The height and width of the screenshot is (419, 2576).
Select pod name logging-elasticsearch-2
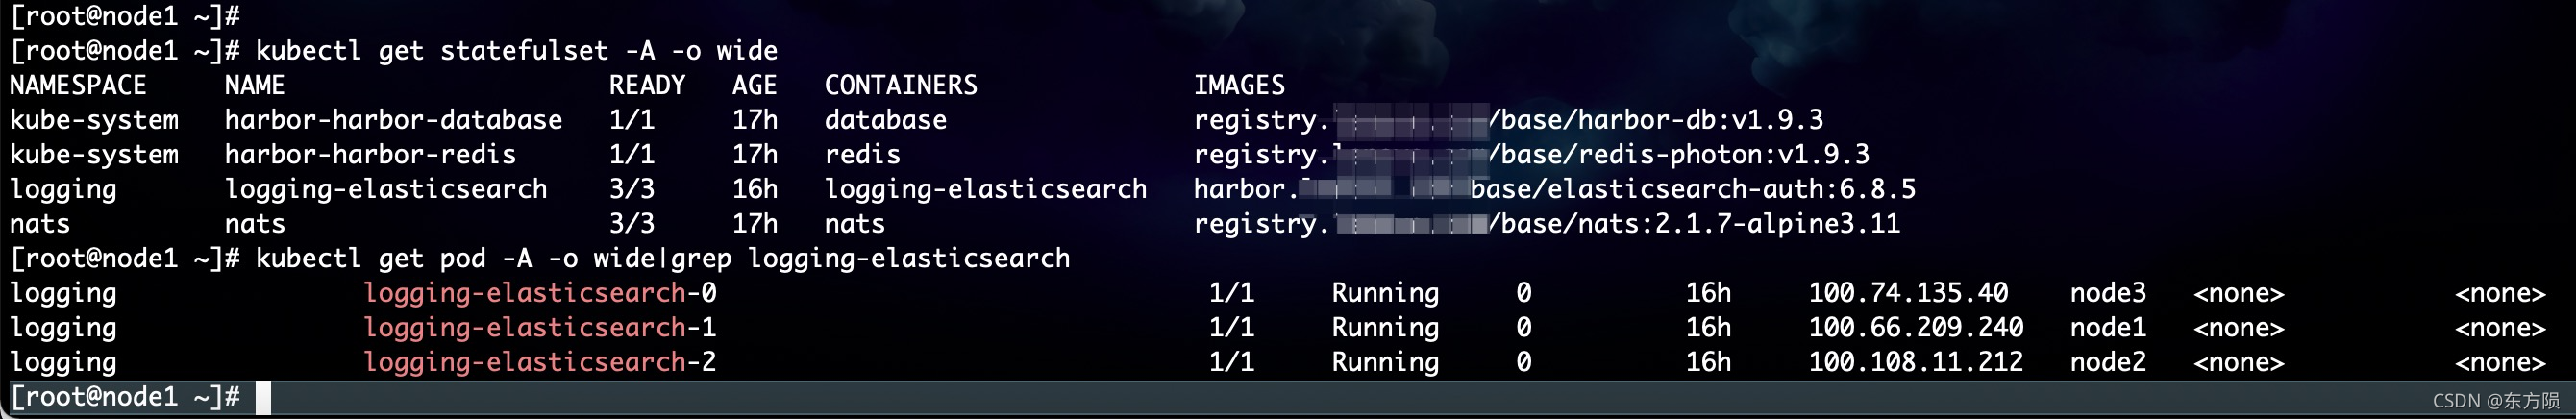539,362
